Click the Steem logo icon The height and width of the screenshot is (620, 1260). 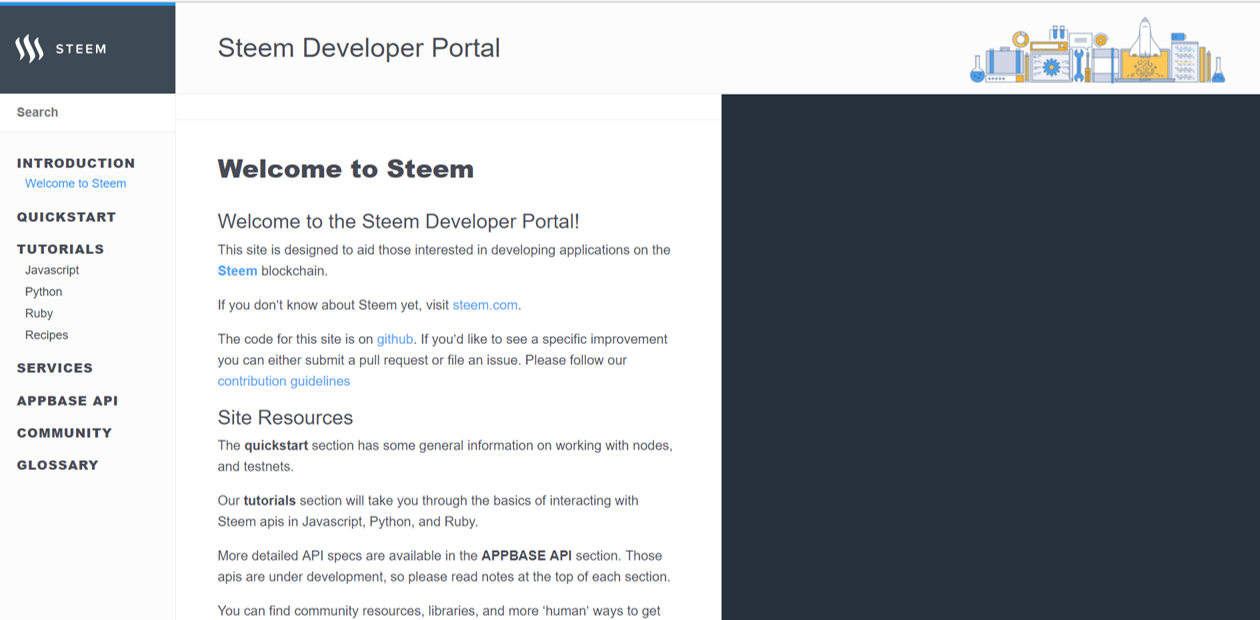tap(30, 48)
